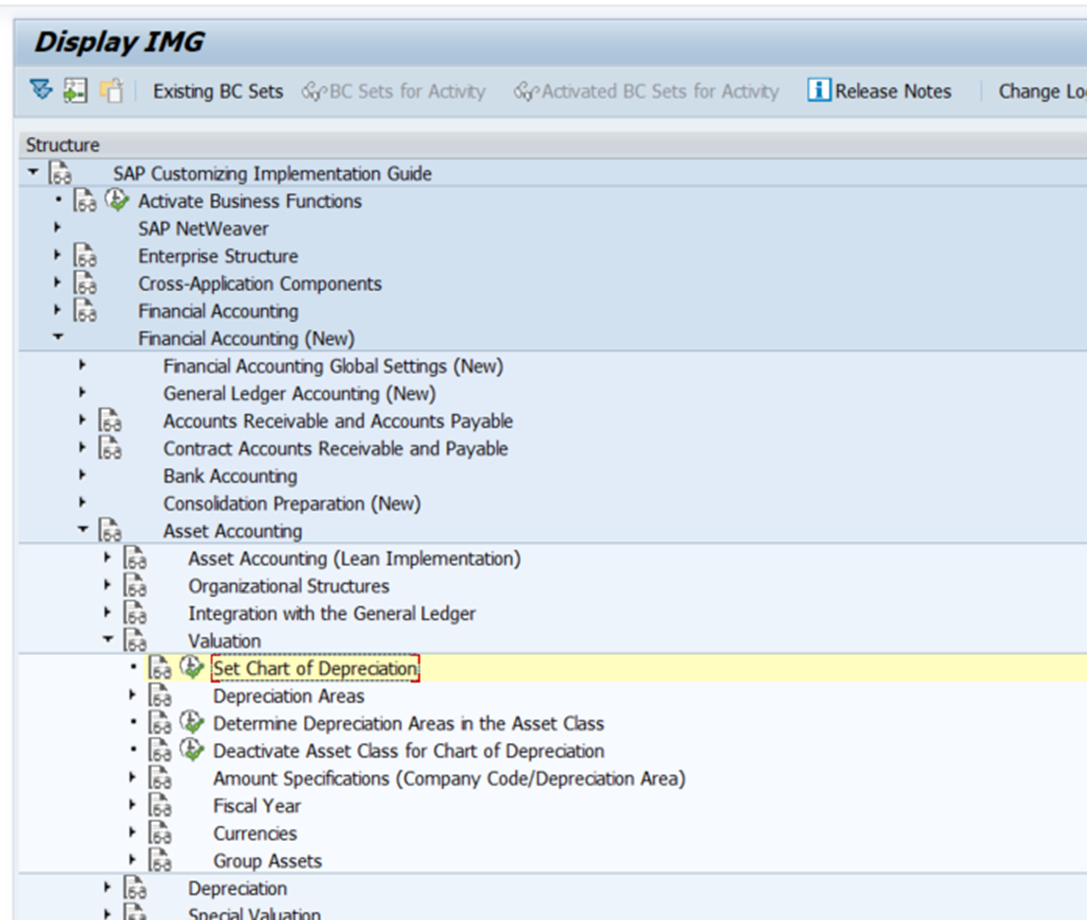Click the Release Notes info icon
Viewport: 1087px width, 920px height.
pyautogui.click(x=819, y=90)
